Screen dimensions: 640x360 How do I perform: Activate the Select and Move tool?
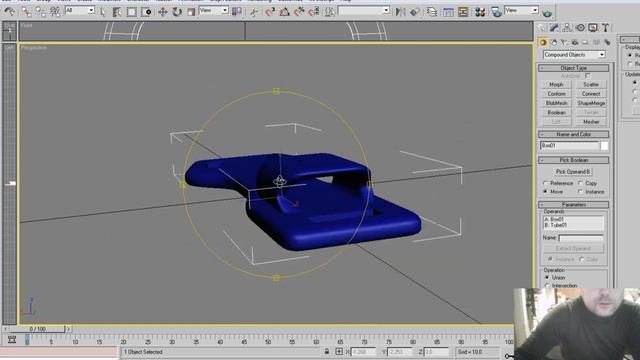[162, 12]
